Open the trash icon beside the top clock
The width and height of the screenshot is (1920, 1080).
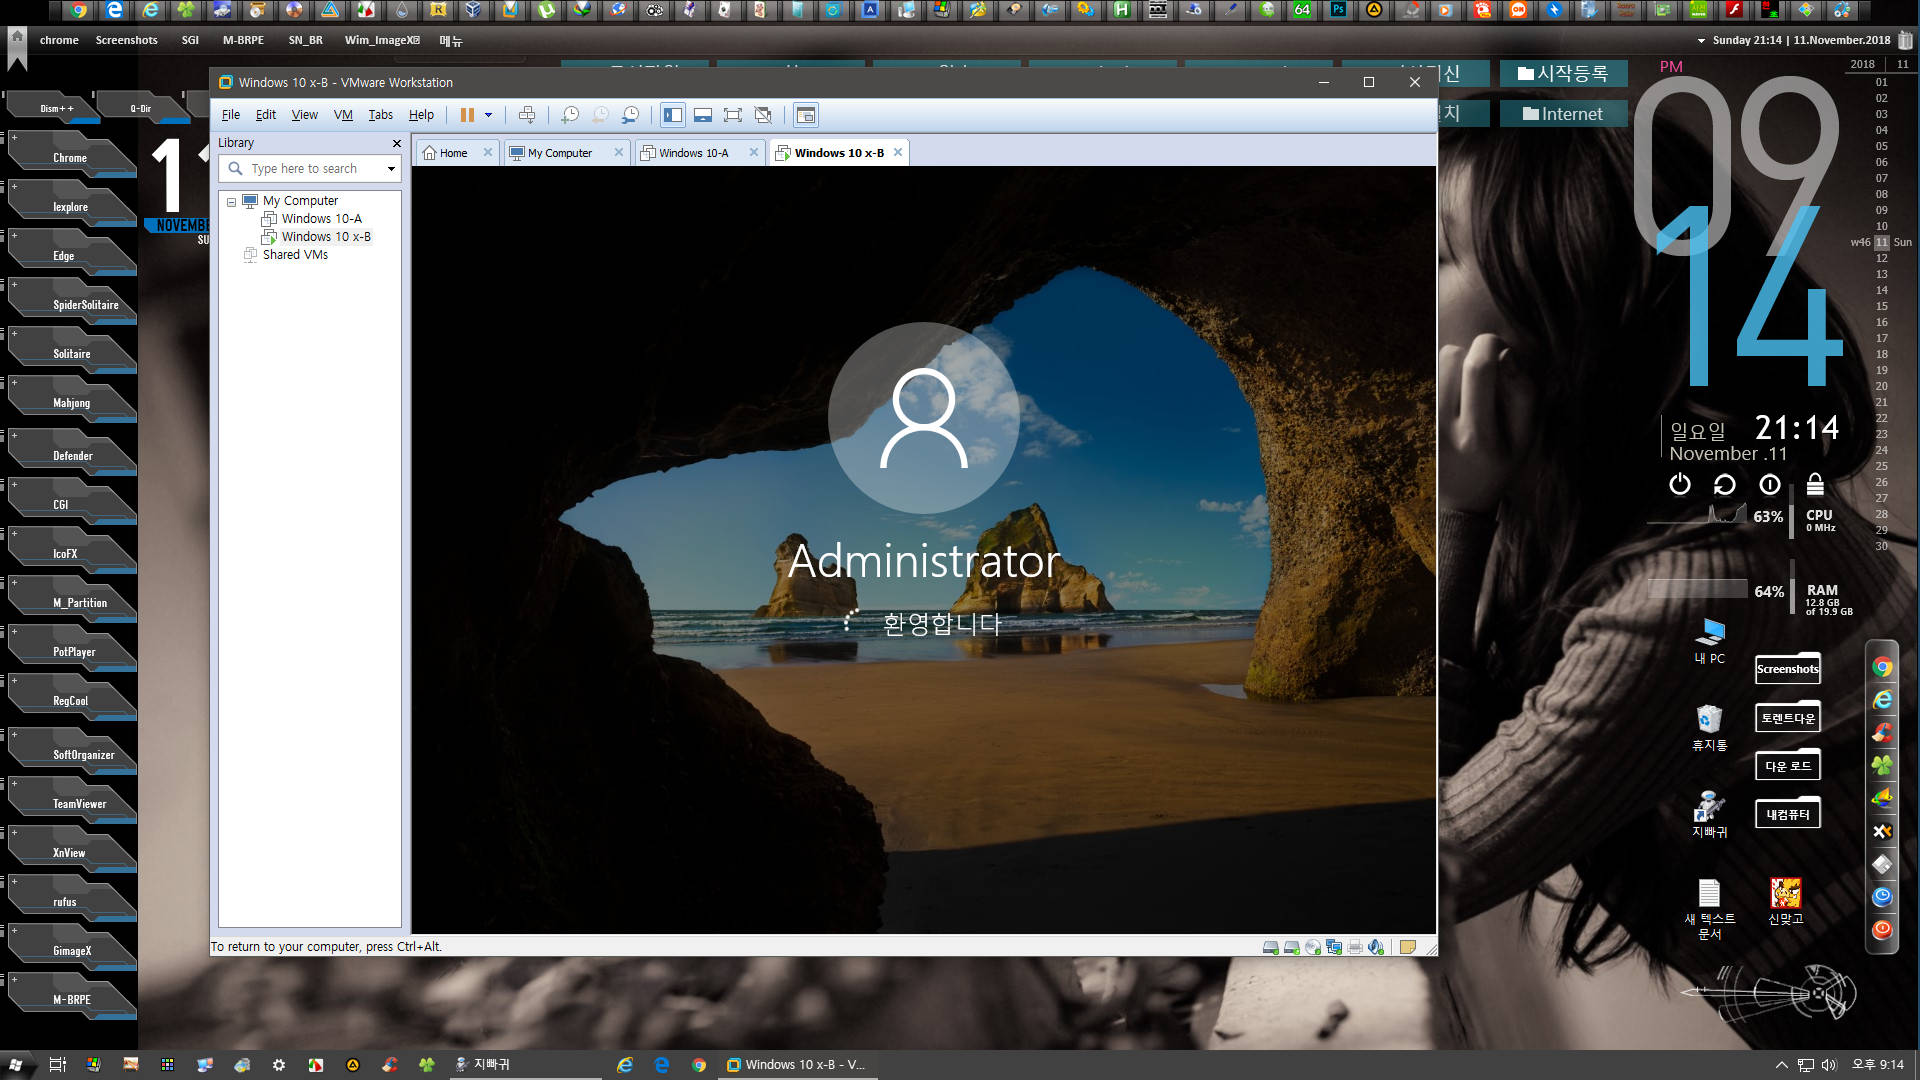(x=1905, y=40)
